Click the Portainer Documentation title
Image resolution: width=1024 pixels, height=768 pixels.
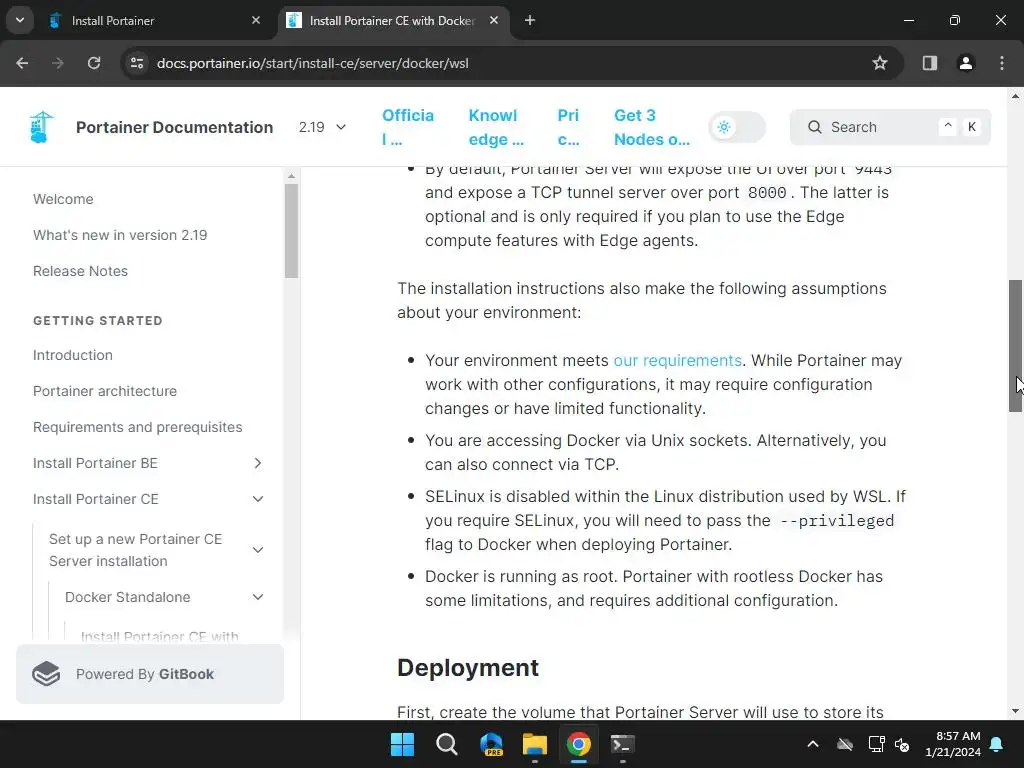pos(174,127)
